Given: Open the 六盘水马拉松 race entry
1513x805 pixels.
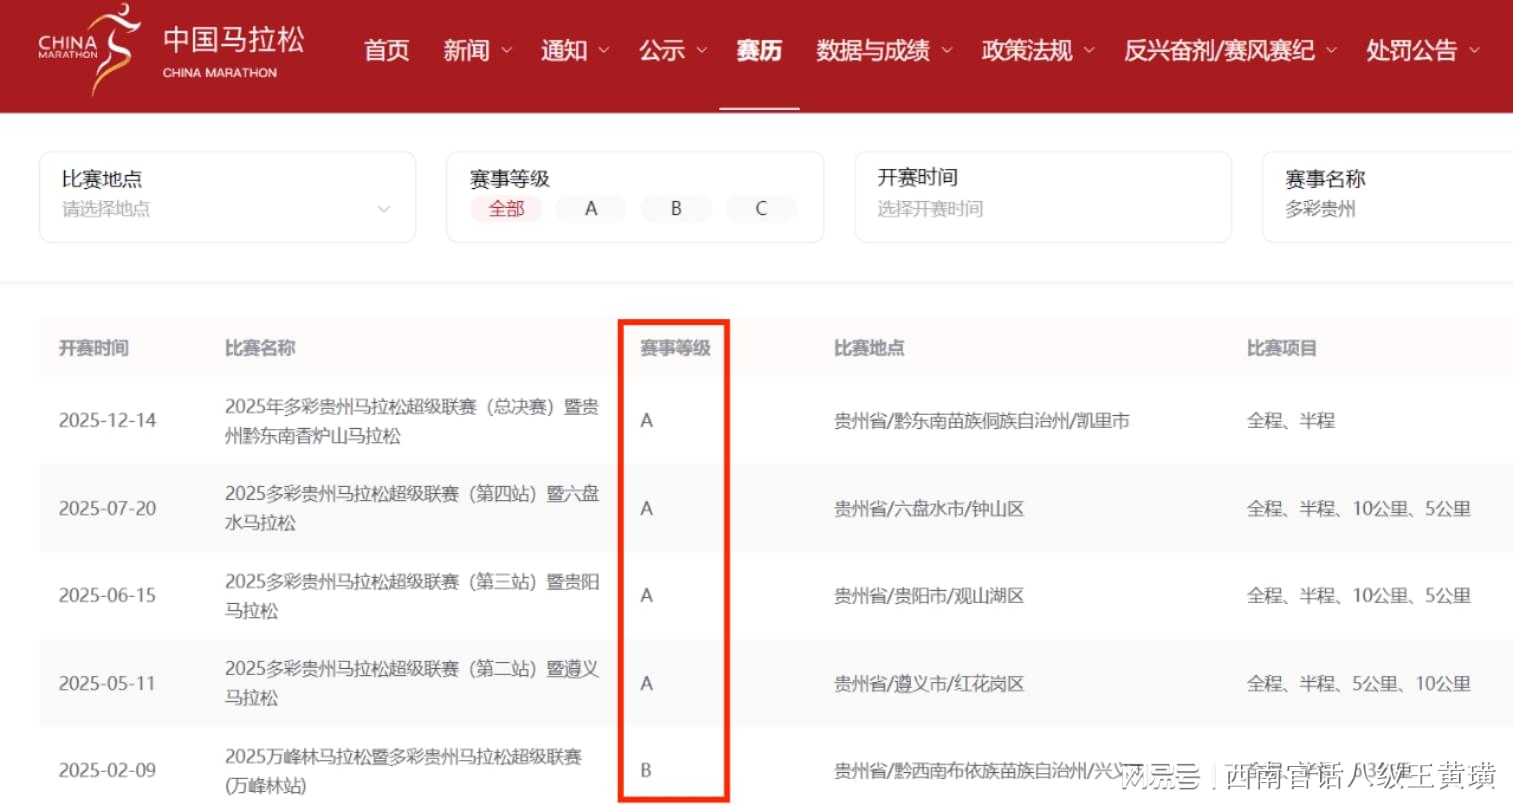Looking at the screenshot, I should click(x=411, y=508).
